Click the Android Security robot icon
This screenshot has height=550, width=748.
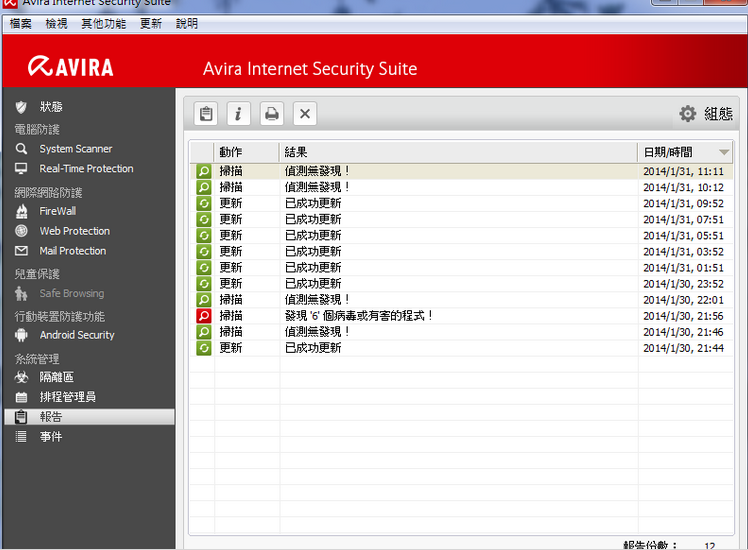click(x=21, y=335)
